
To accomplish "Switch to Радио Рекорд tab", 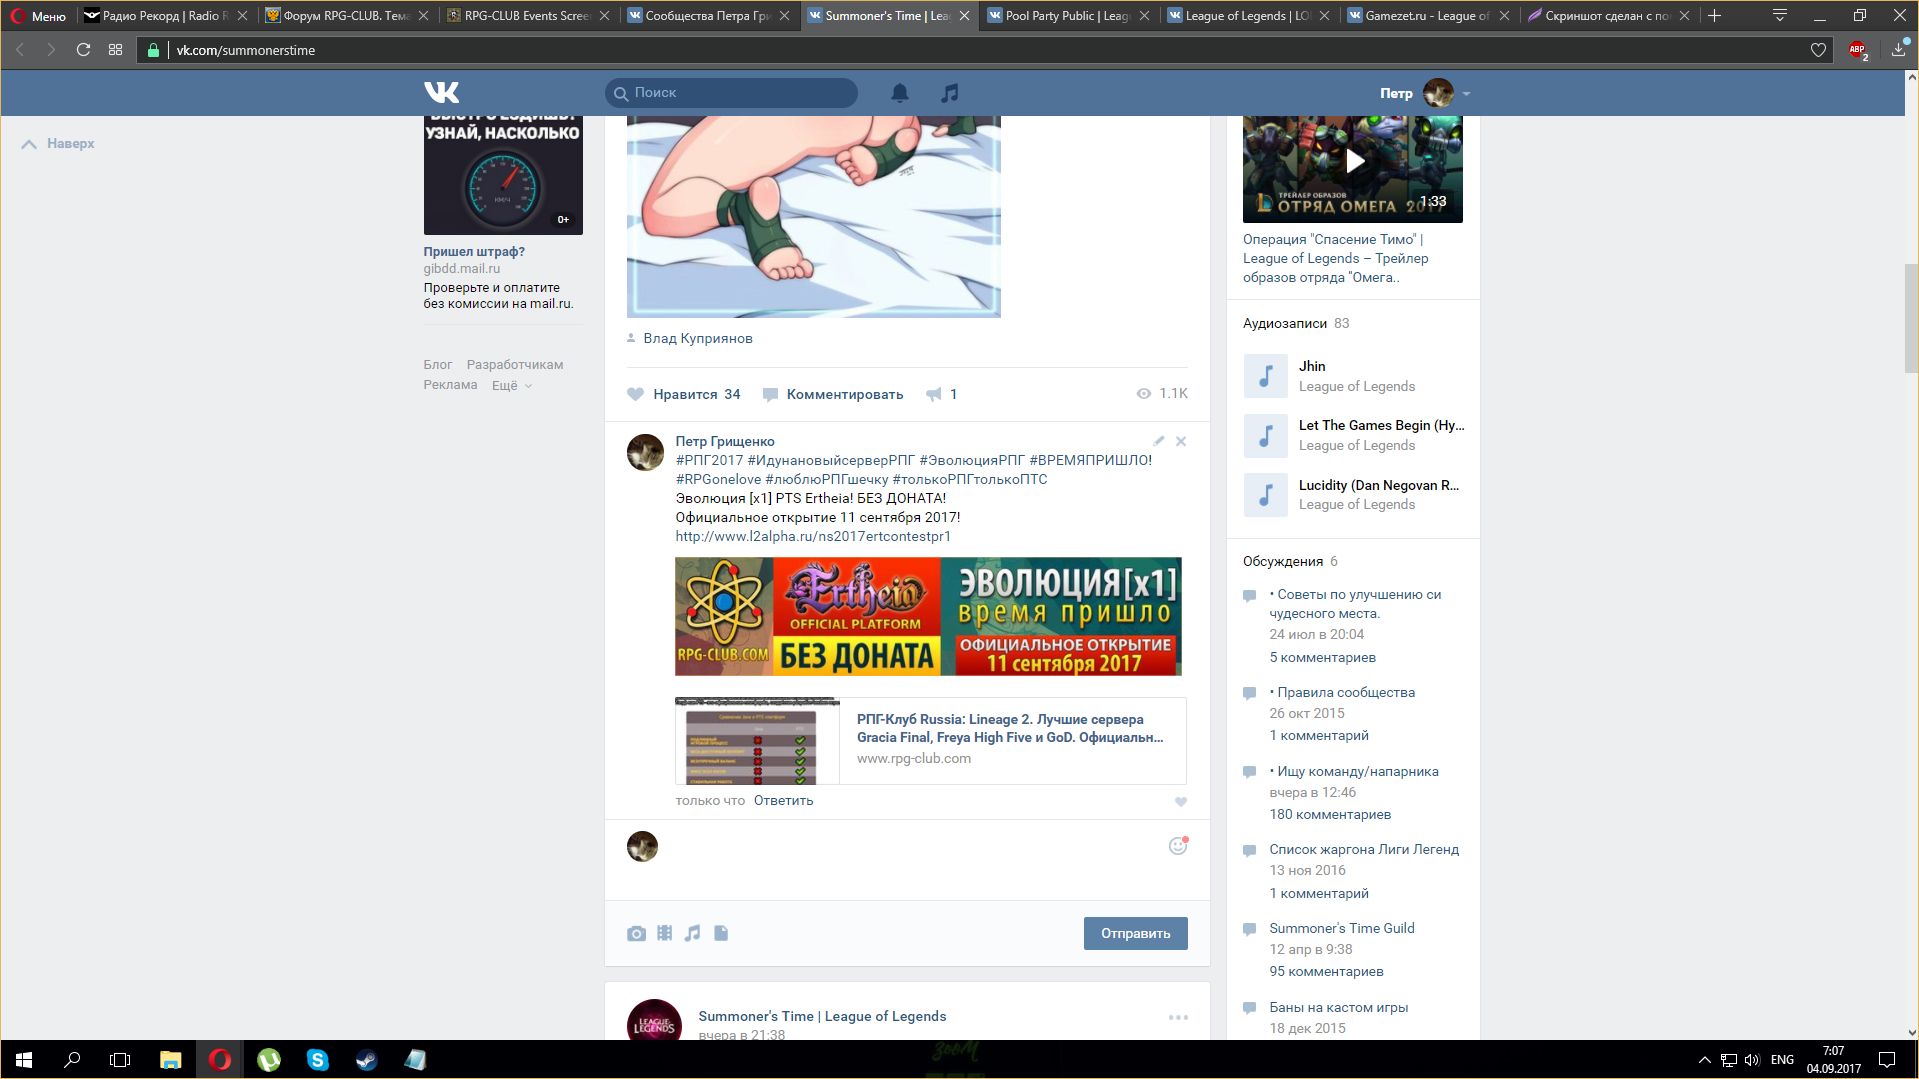I will click(165, 16).
